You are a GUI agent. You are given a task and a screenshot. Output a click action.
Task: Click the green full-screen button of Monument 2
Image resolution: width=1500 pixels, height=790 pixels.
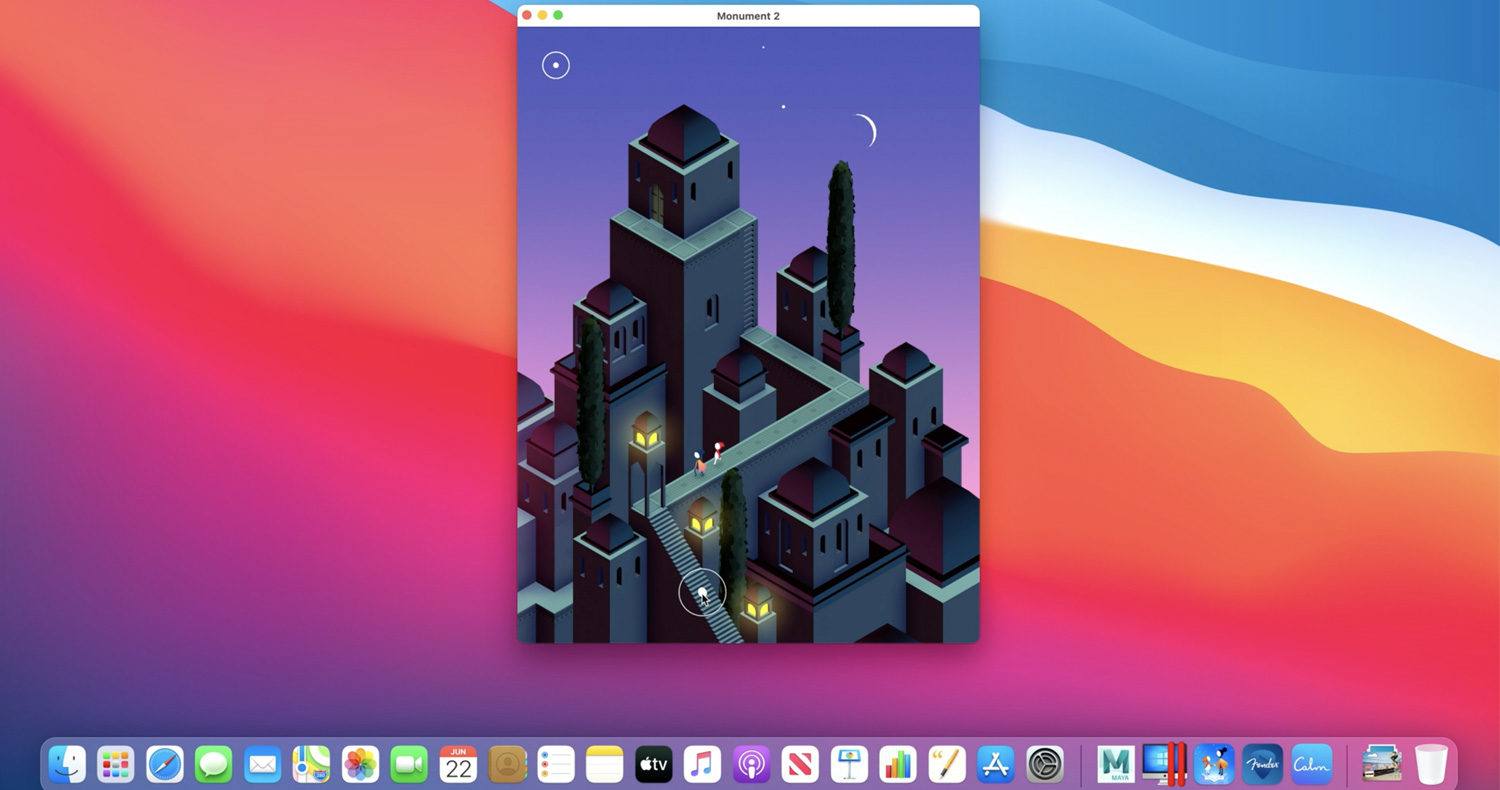click(x=558, y=15)
